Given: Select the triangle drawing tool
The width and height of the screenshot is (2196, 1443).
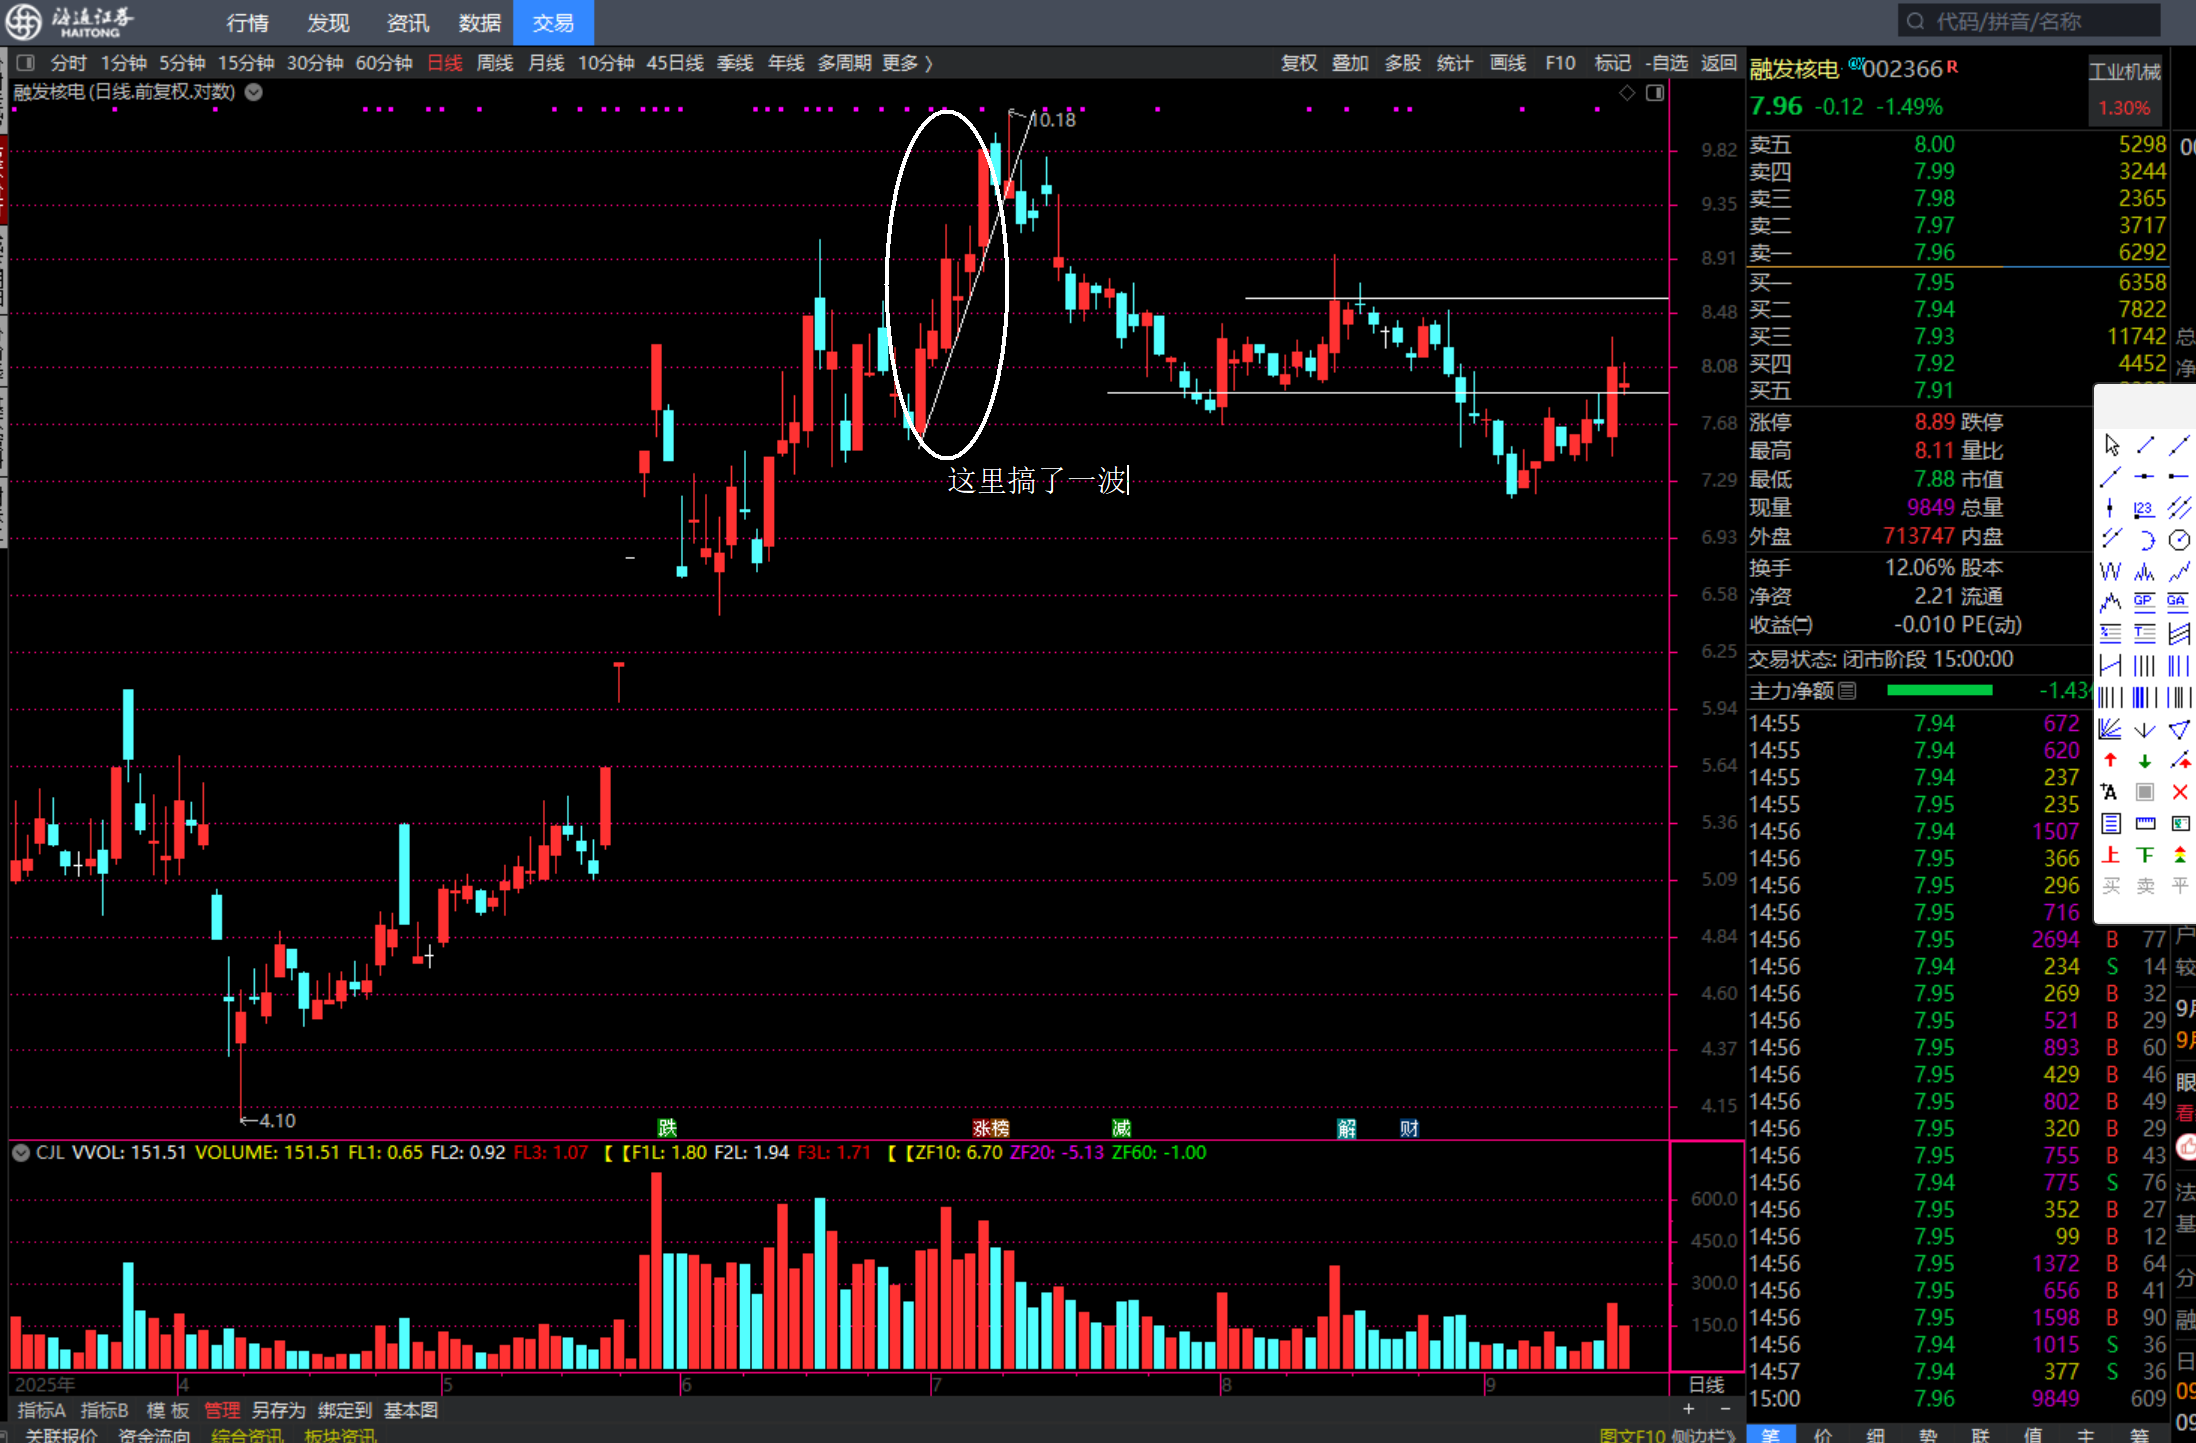Looking at the screenshot, I should [2179, 729].
